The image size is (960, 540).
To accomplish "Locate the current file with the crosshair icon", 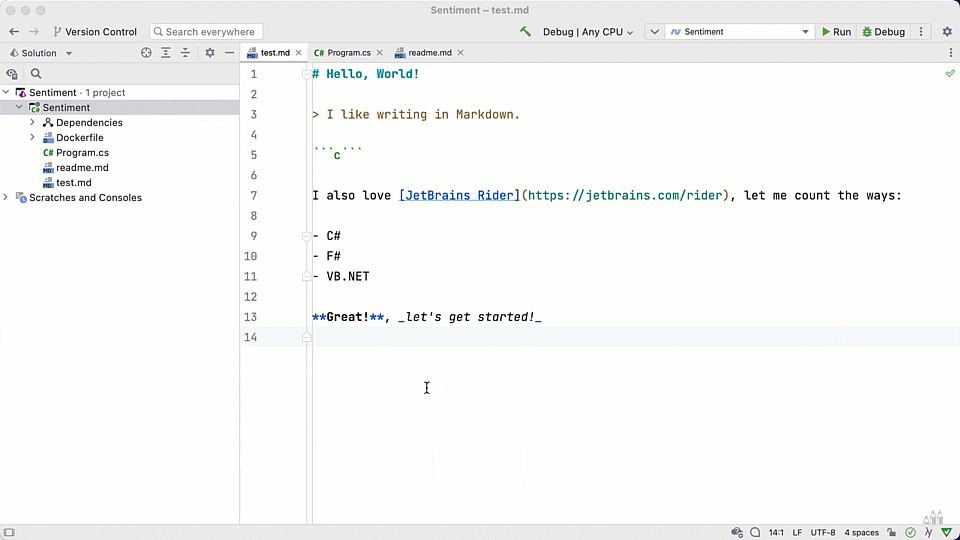I will coord(146,53).
